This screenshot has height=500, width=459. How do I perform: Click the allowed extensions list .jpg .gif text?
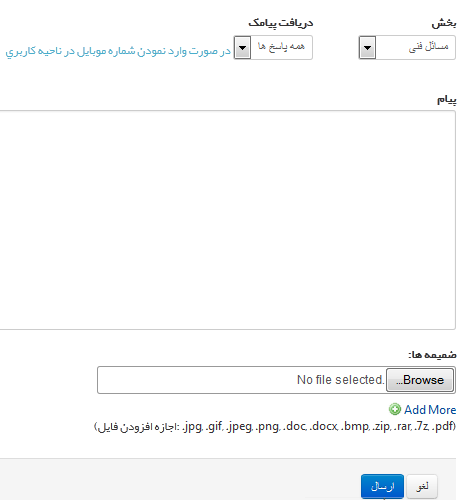tap(318, 426)
